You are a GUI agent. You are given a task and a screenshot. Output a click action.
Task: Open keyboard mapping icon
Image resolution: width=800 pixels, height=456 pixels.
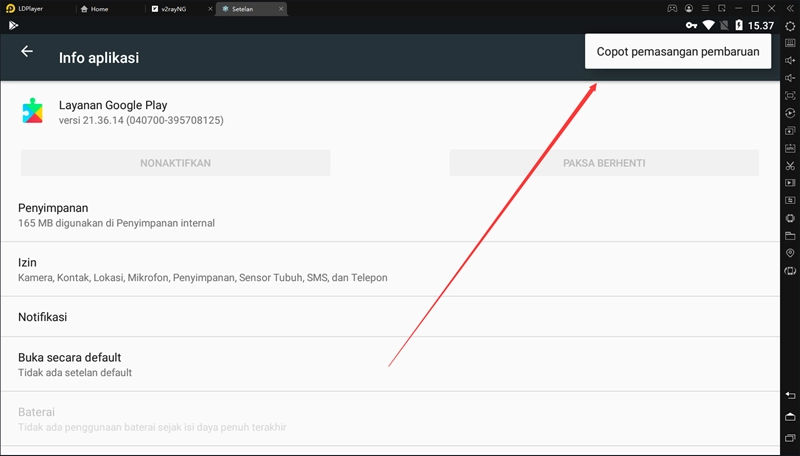[790, 43]
